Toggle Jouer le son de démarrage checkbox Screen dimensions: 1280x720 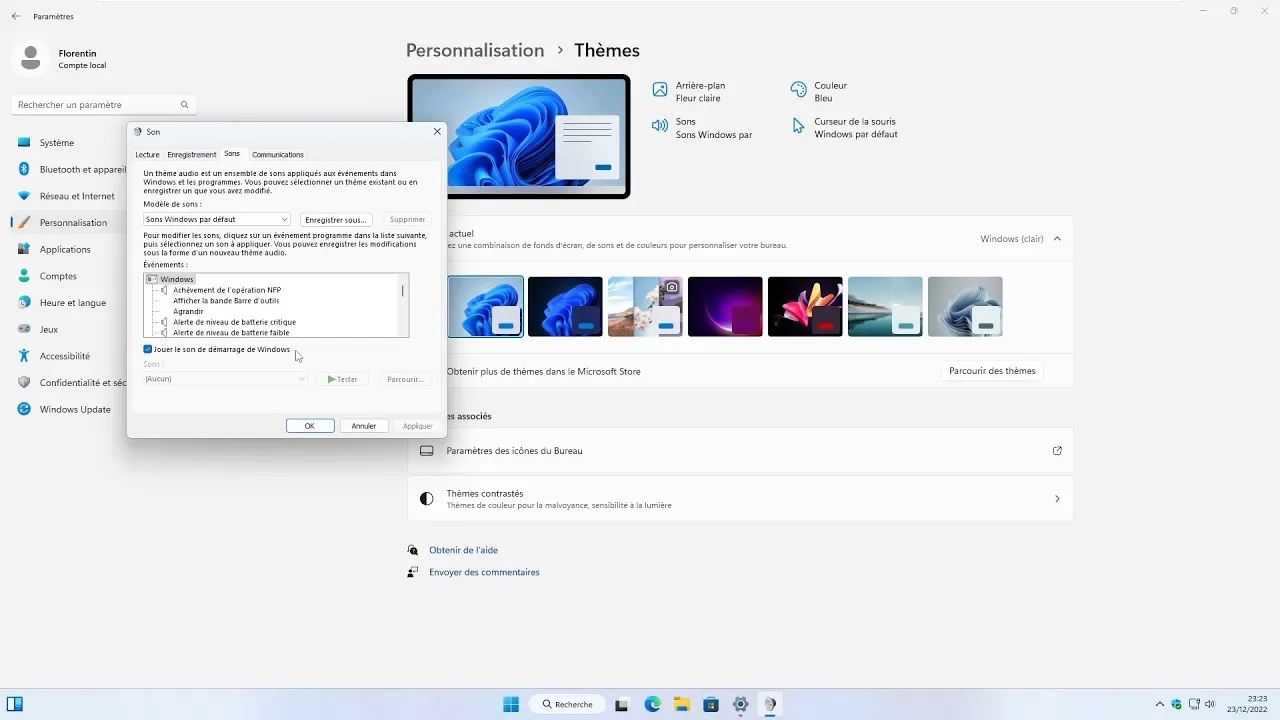148,349
